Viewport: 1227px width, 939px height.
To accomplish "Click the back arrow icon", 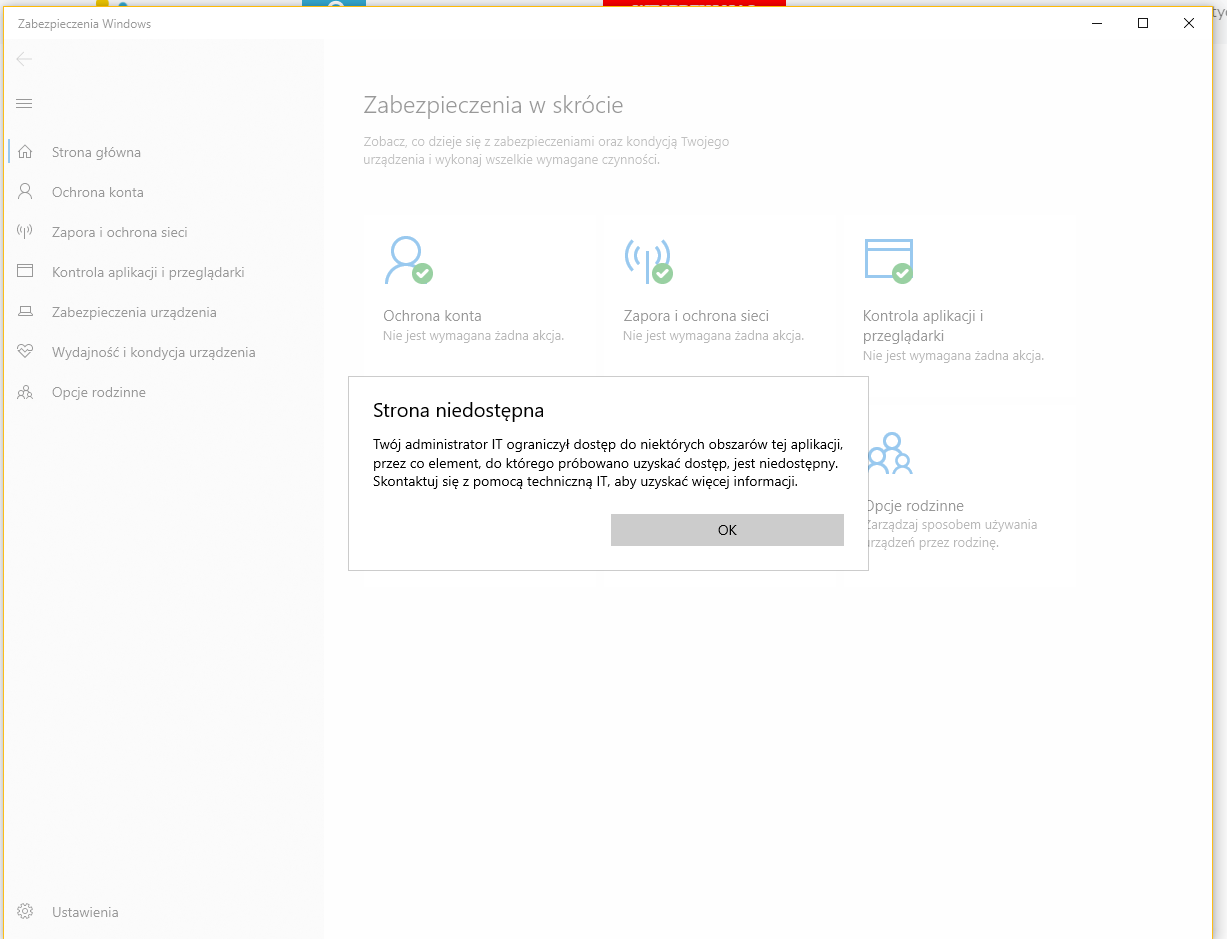I will click(x=25, y=59).
